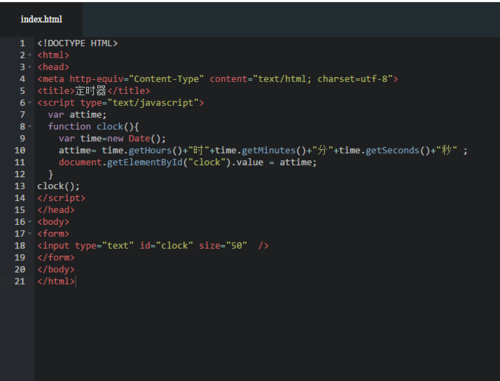This screenshot has width=500, height=381.
Task: Click the closing </head> tag
Action: [56, 210]
